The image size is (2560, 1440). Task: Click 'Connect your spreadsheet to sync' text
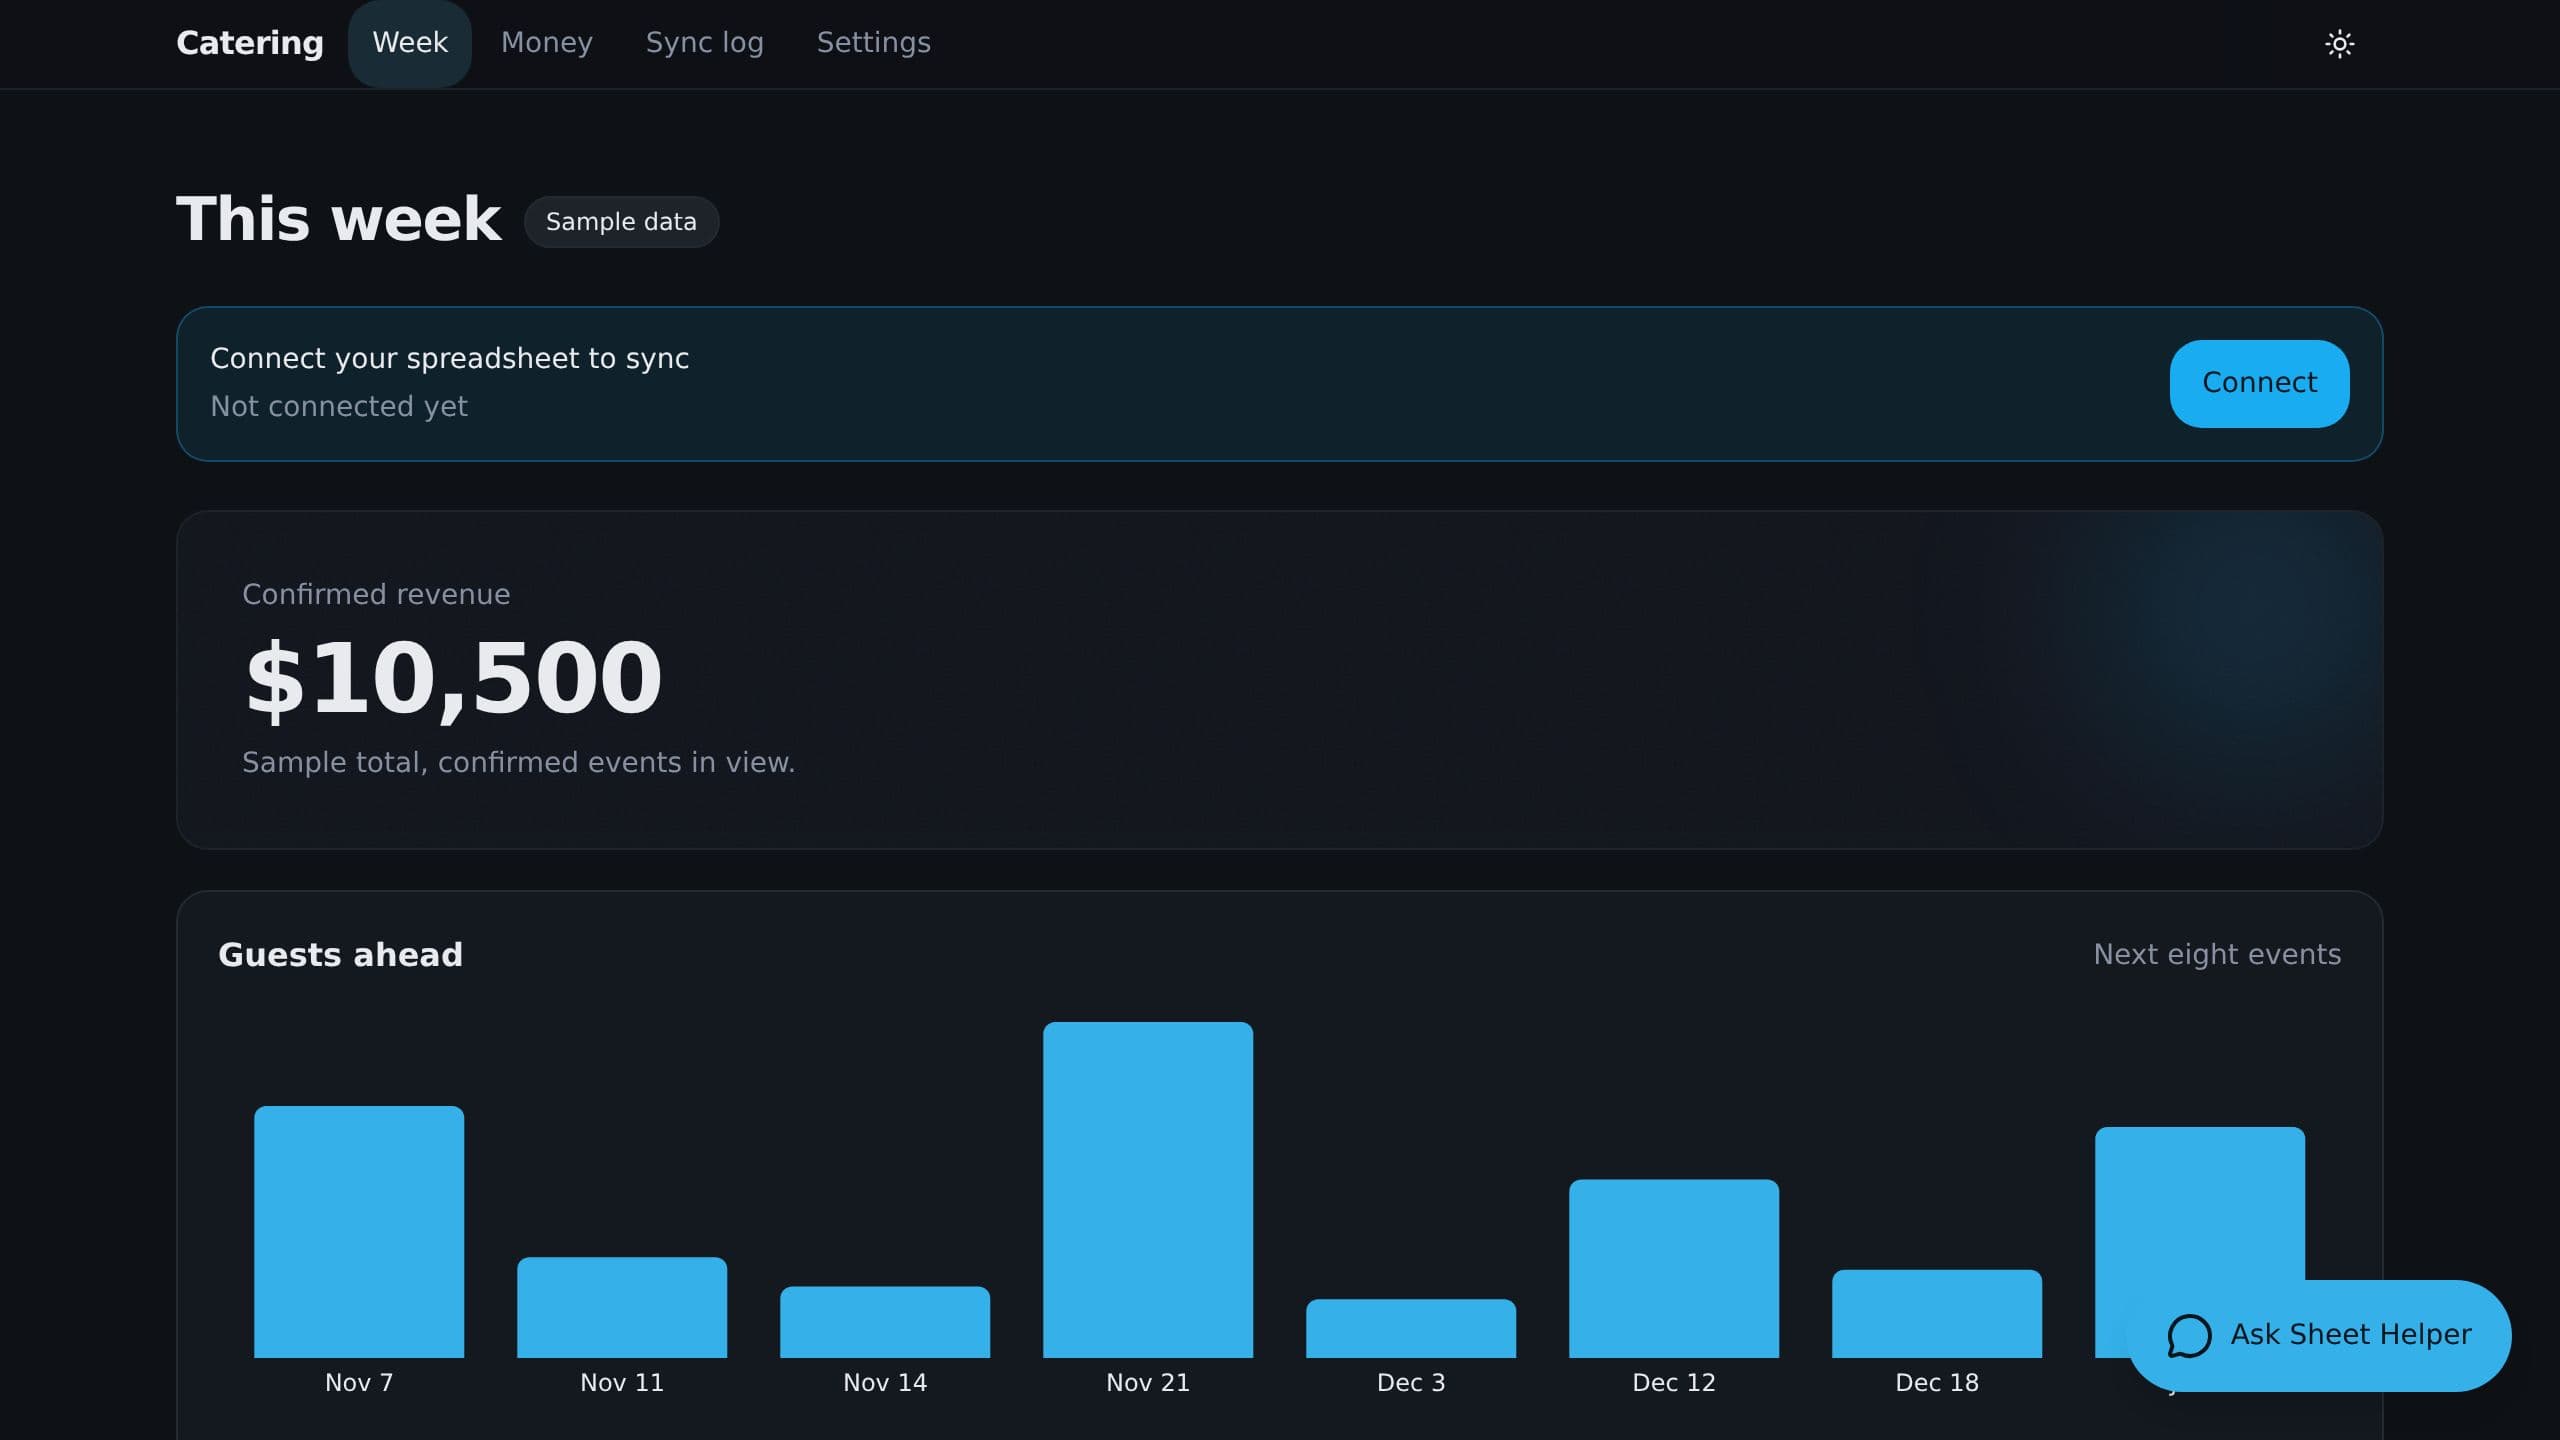click(x=450, y=358)
